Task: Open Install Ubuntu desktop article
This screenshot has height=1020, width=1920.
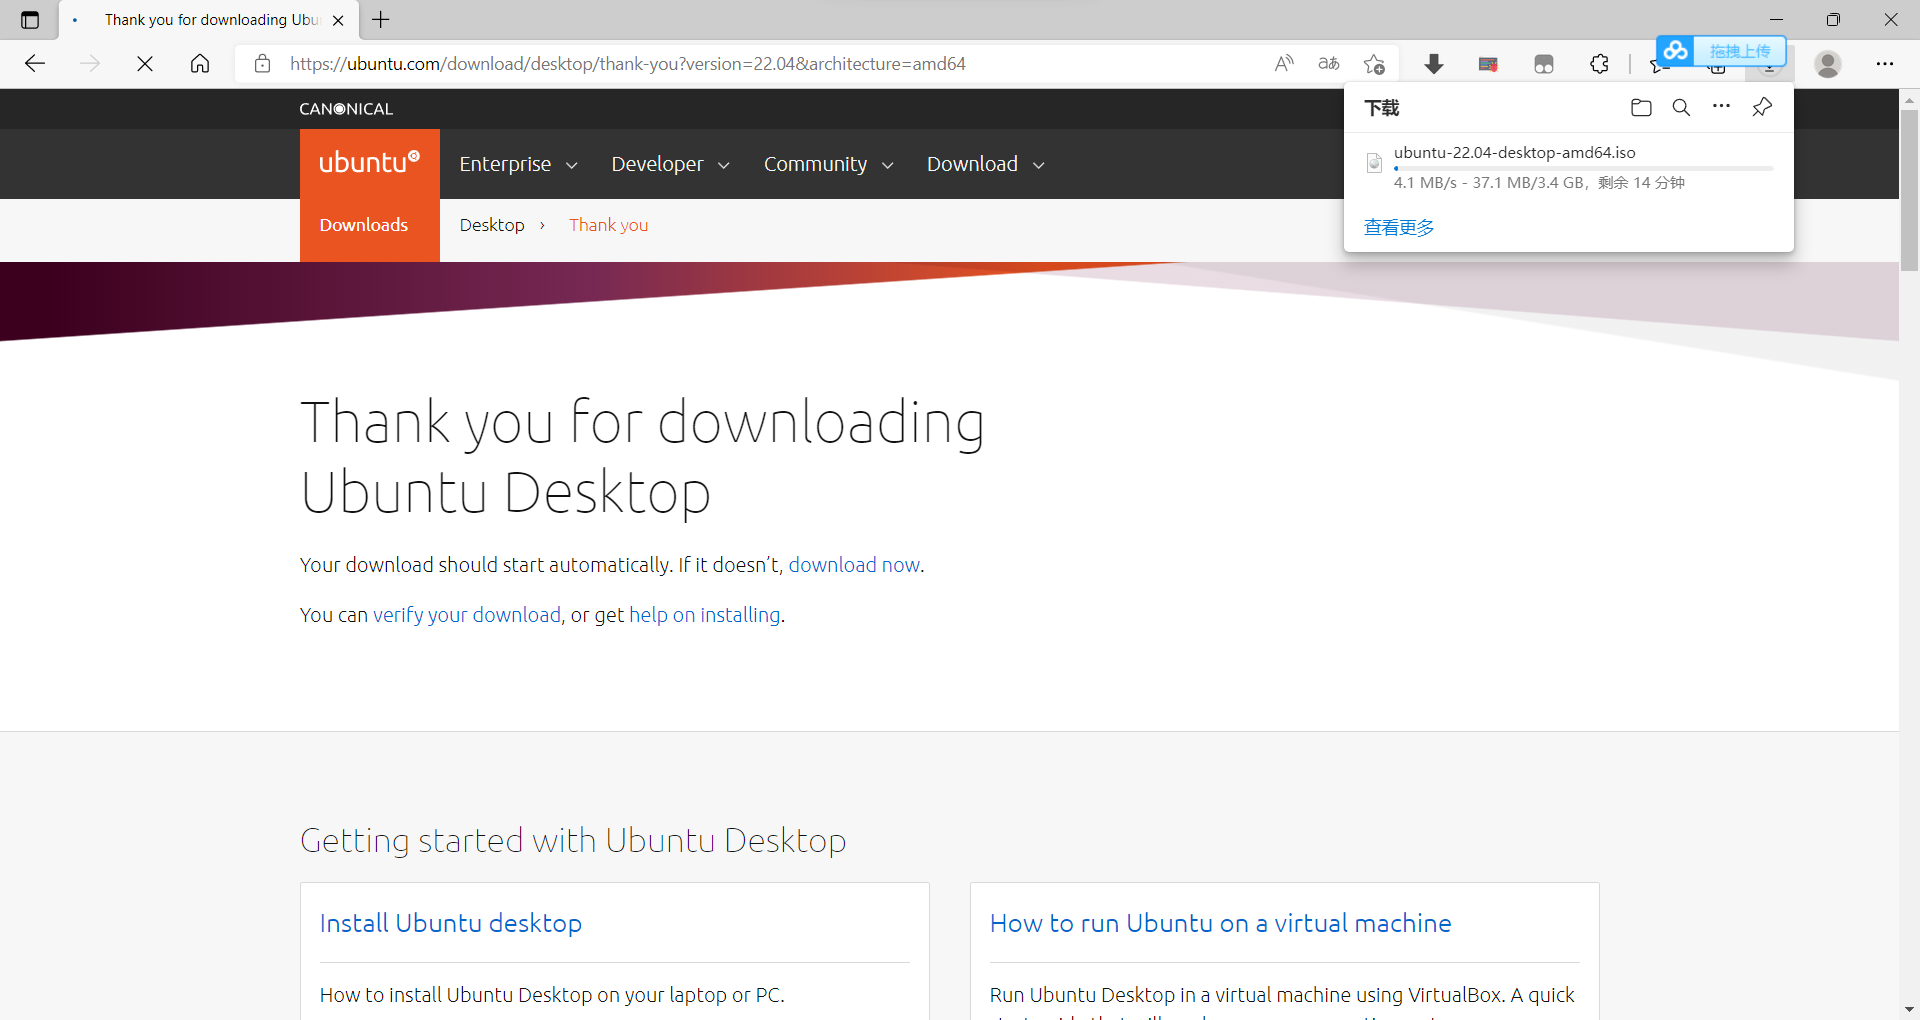Action: pyautogui.click(x=451, y=923)
